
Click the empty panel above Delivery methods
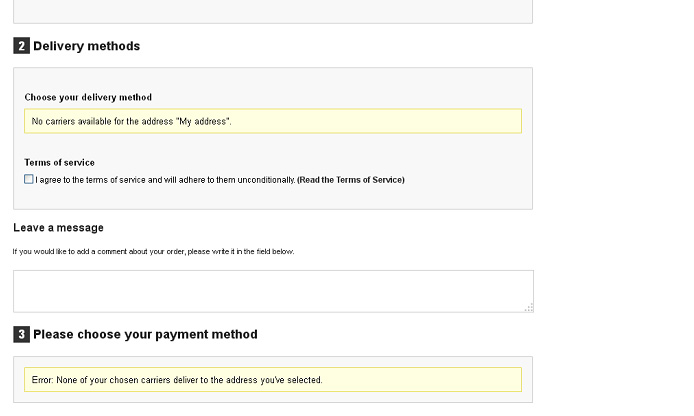[x=272, y=11]
